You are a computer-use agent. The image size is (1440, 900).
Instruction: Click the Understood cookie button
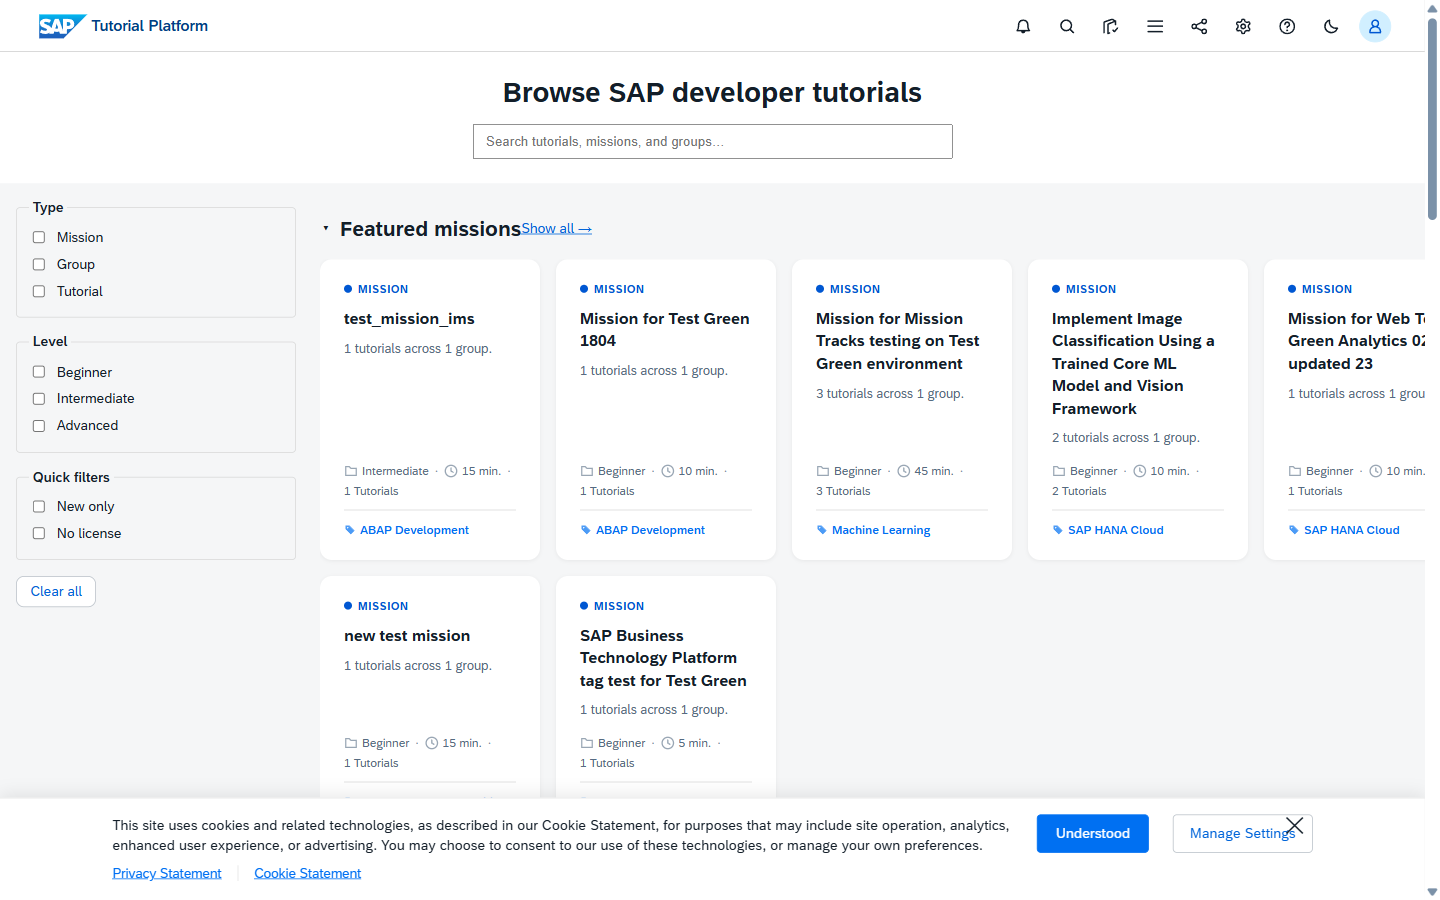[x=1093, y=834]
